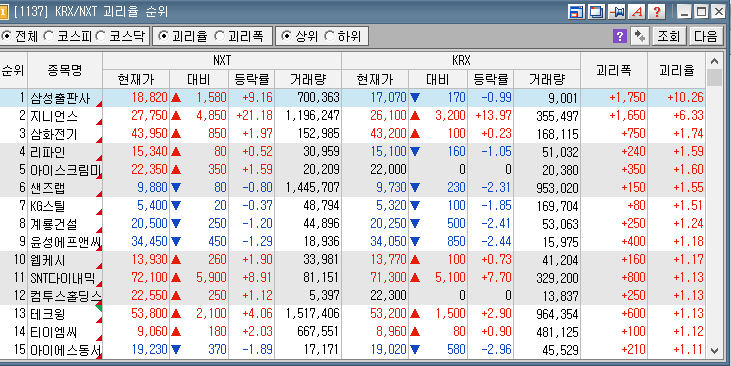Click the KRX group header
Image resolution: width=731 pixels, height=366 pixels.
[x=461, y=61]
